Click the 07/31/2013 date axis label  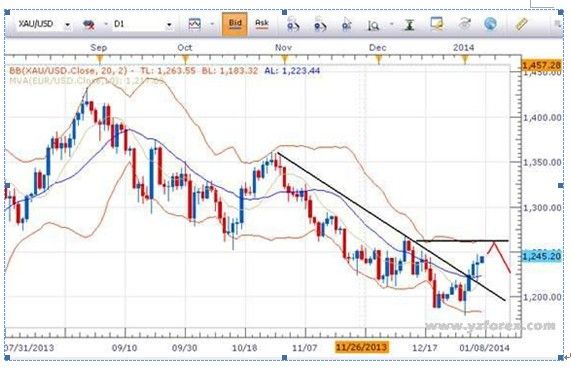click(29, 348)
